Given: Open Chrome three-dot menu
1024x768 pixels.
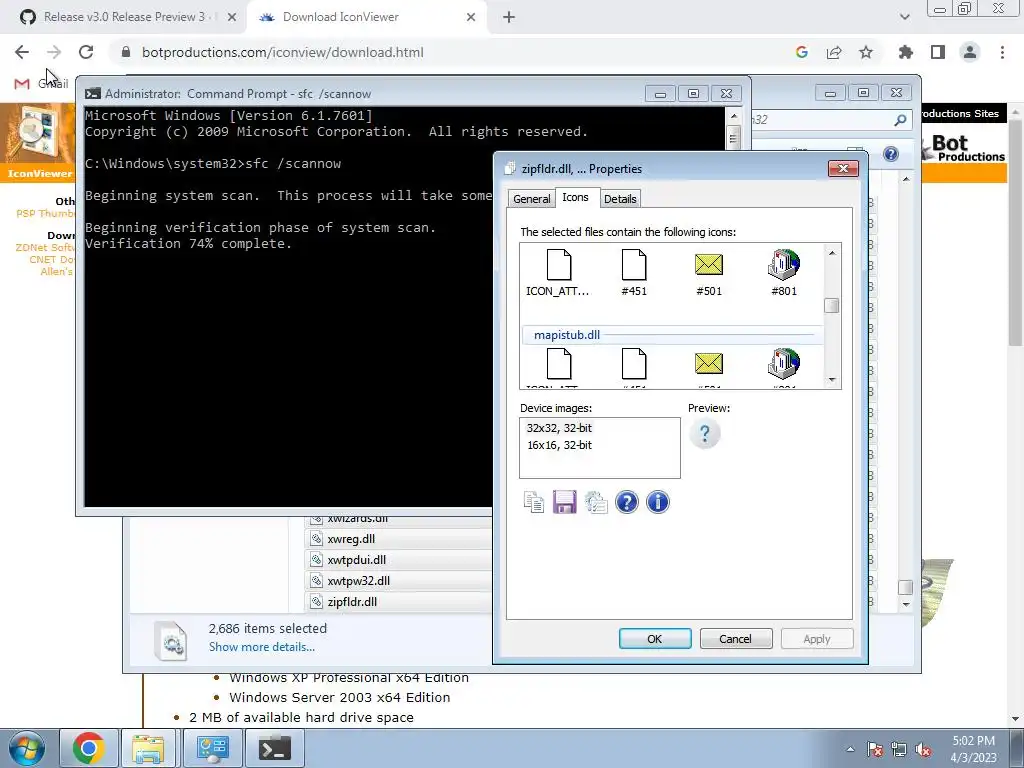Looking at the screenshot, I should click(1002, 52).
